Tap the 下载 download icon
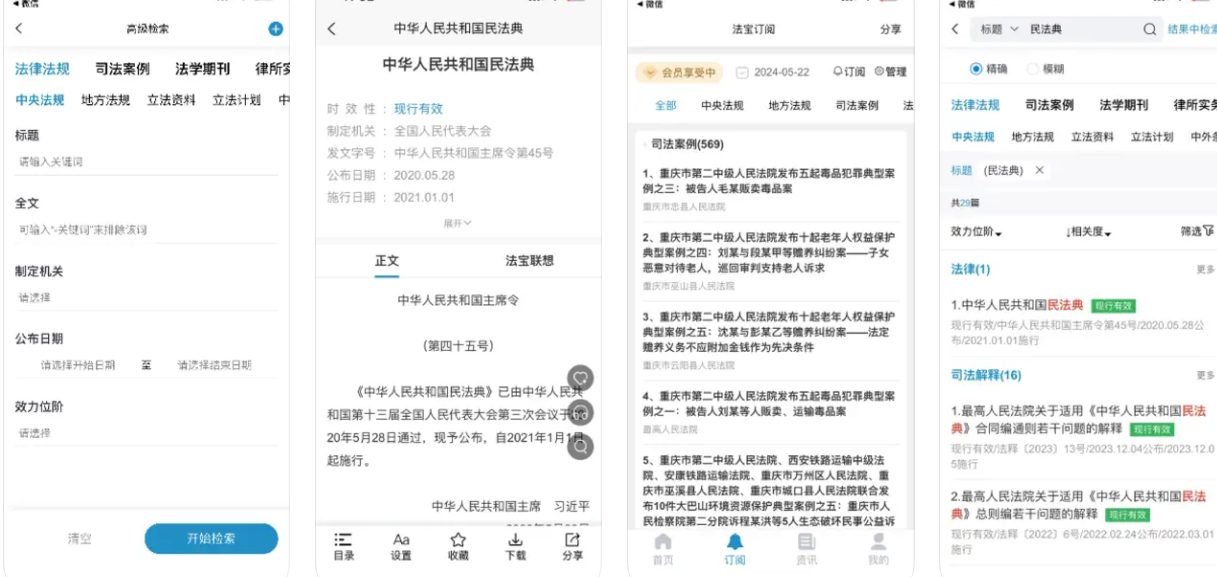Screen dimensions: 1217x577 [x=515, y=546]
